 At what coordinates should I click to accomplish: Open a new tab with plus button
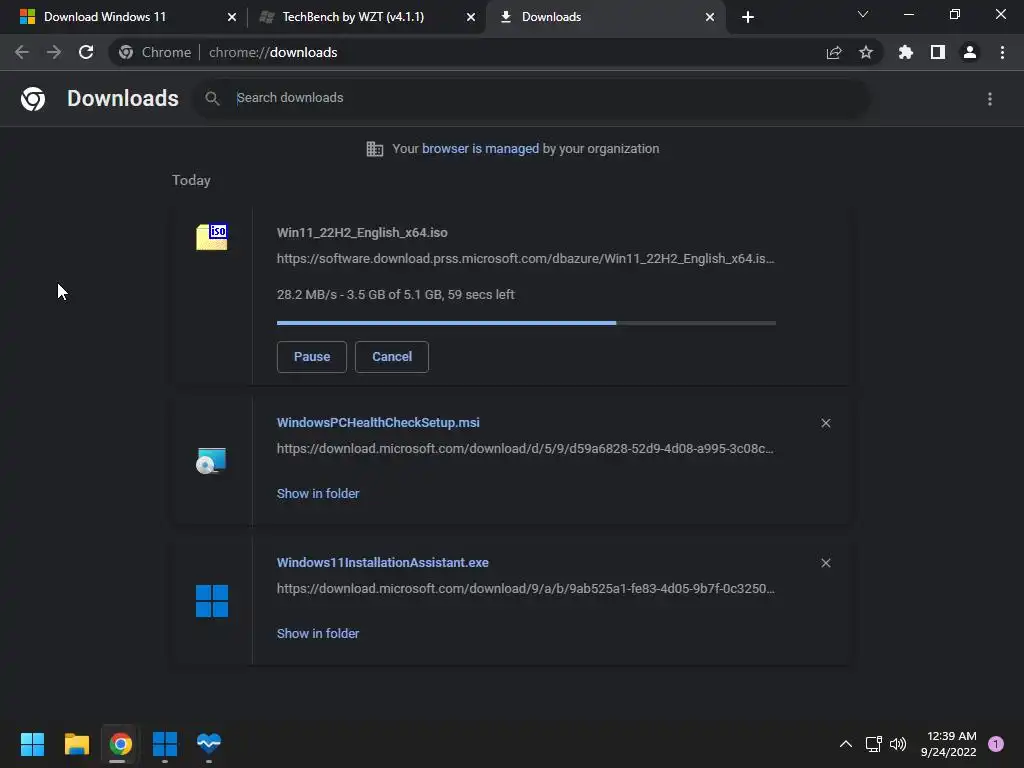click(748, 17)
